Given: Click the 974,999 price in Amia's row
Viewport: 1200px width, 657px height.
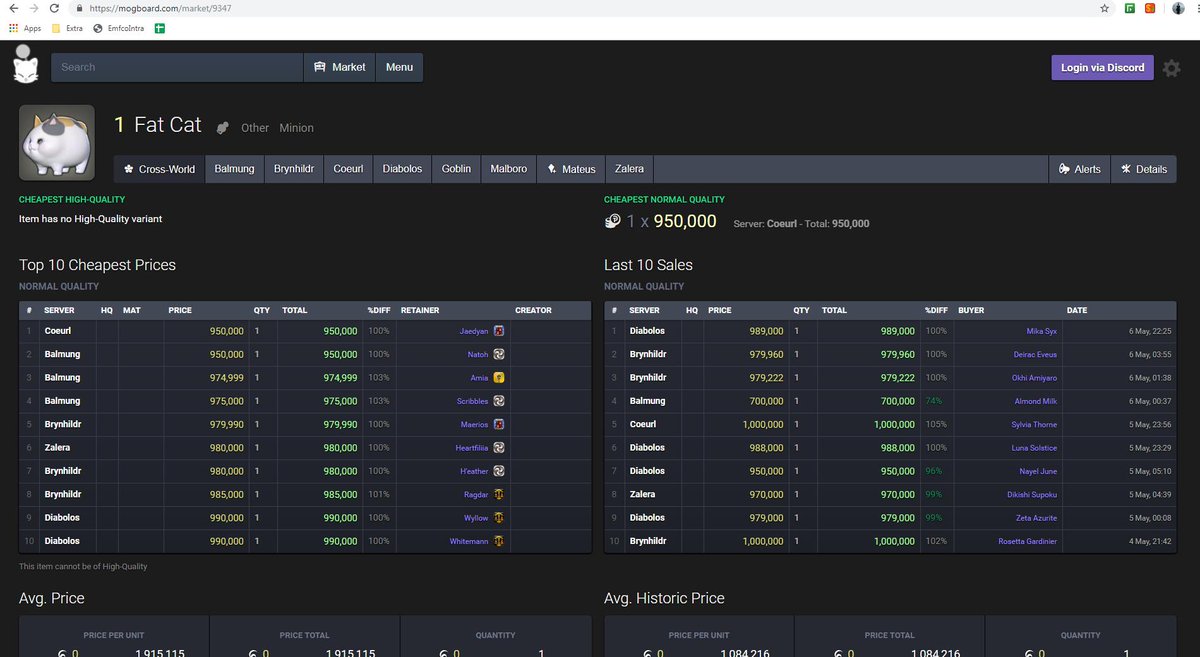Looking at the screenshot, I should point(226,378).
